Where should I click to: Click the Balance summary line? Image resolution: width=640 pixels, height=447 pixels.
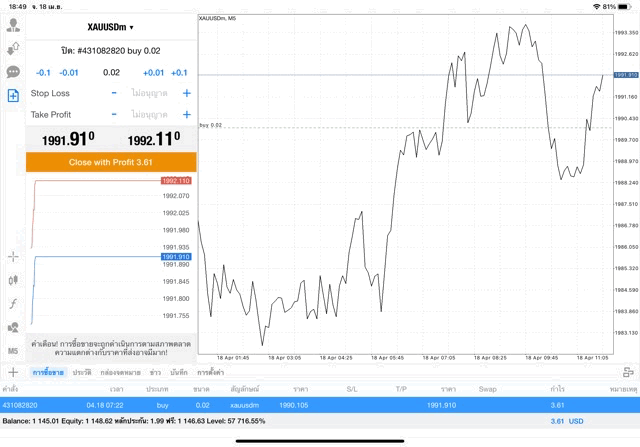(x=134, y=421)
